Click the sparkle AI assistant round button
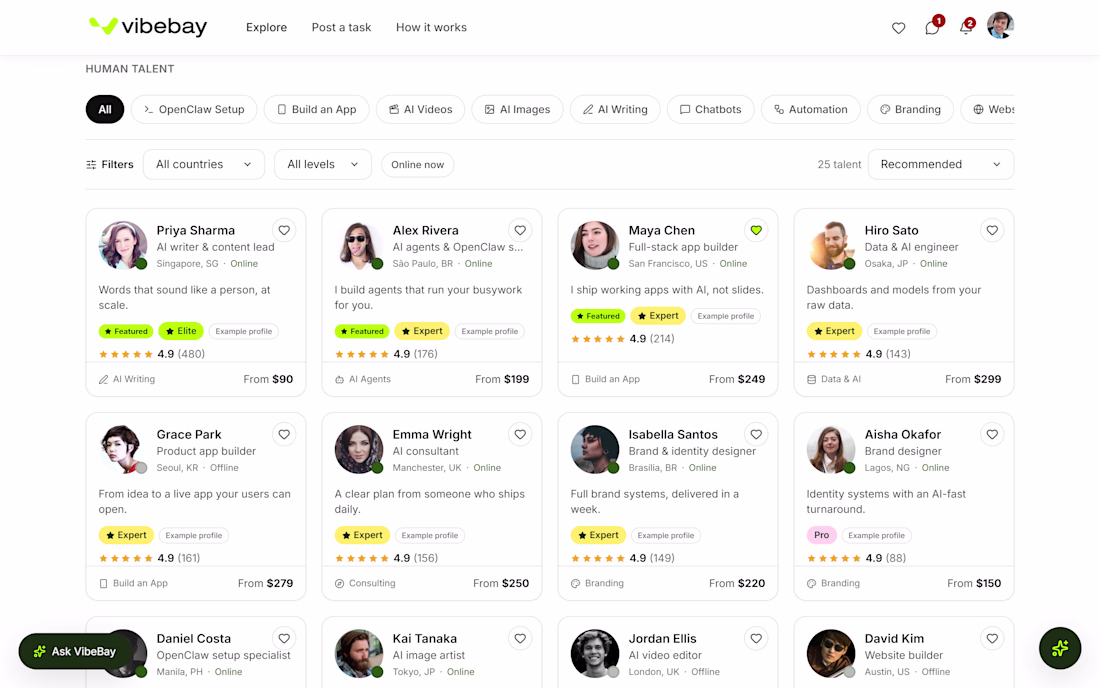This screenshot has width=1100, height=688. click(x=1059, y=648)
